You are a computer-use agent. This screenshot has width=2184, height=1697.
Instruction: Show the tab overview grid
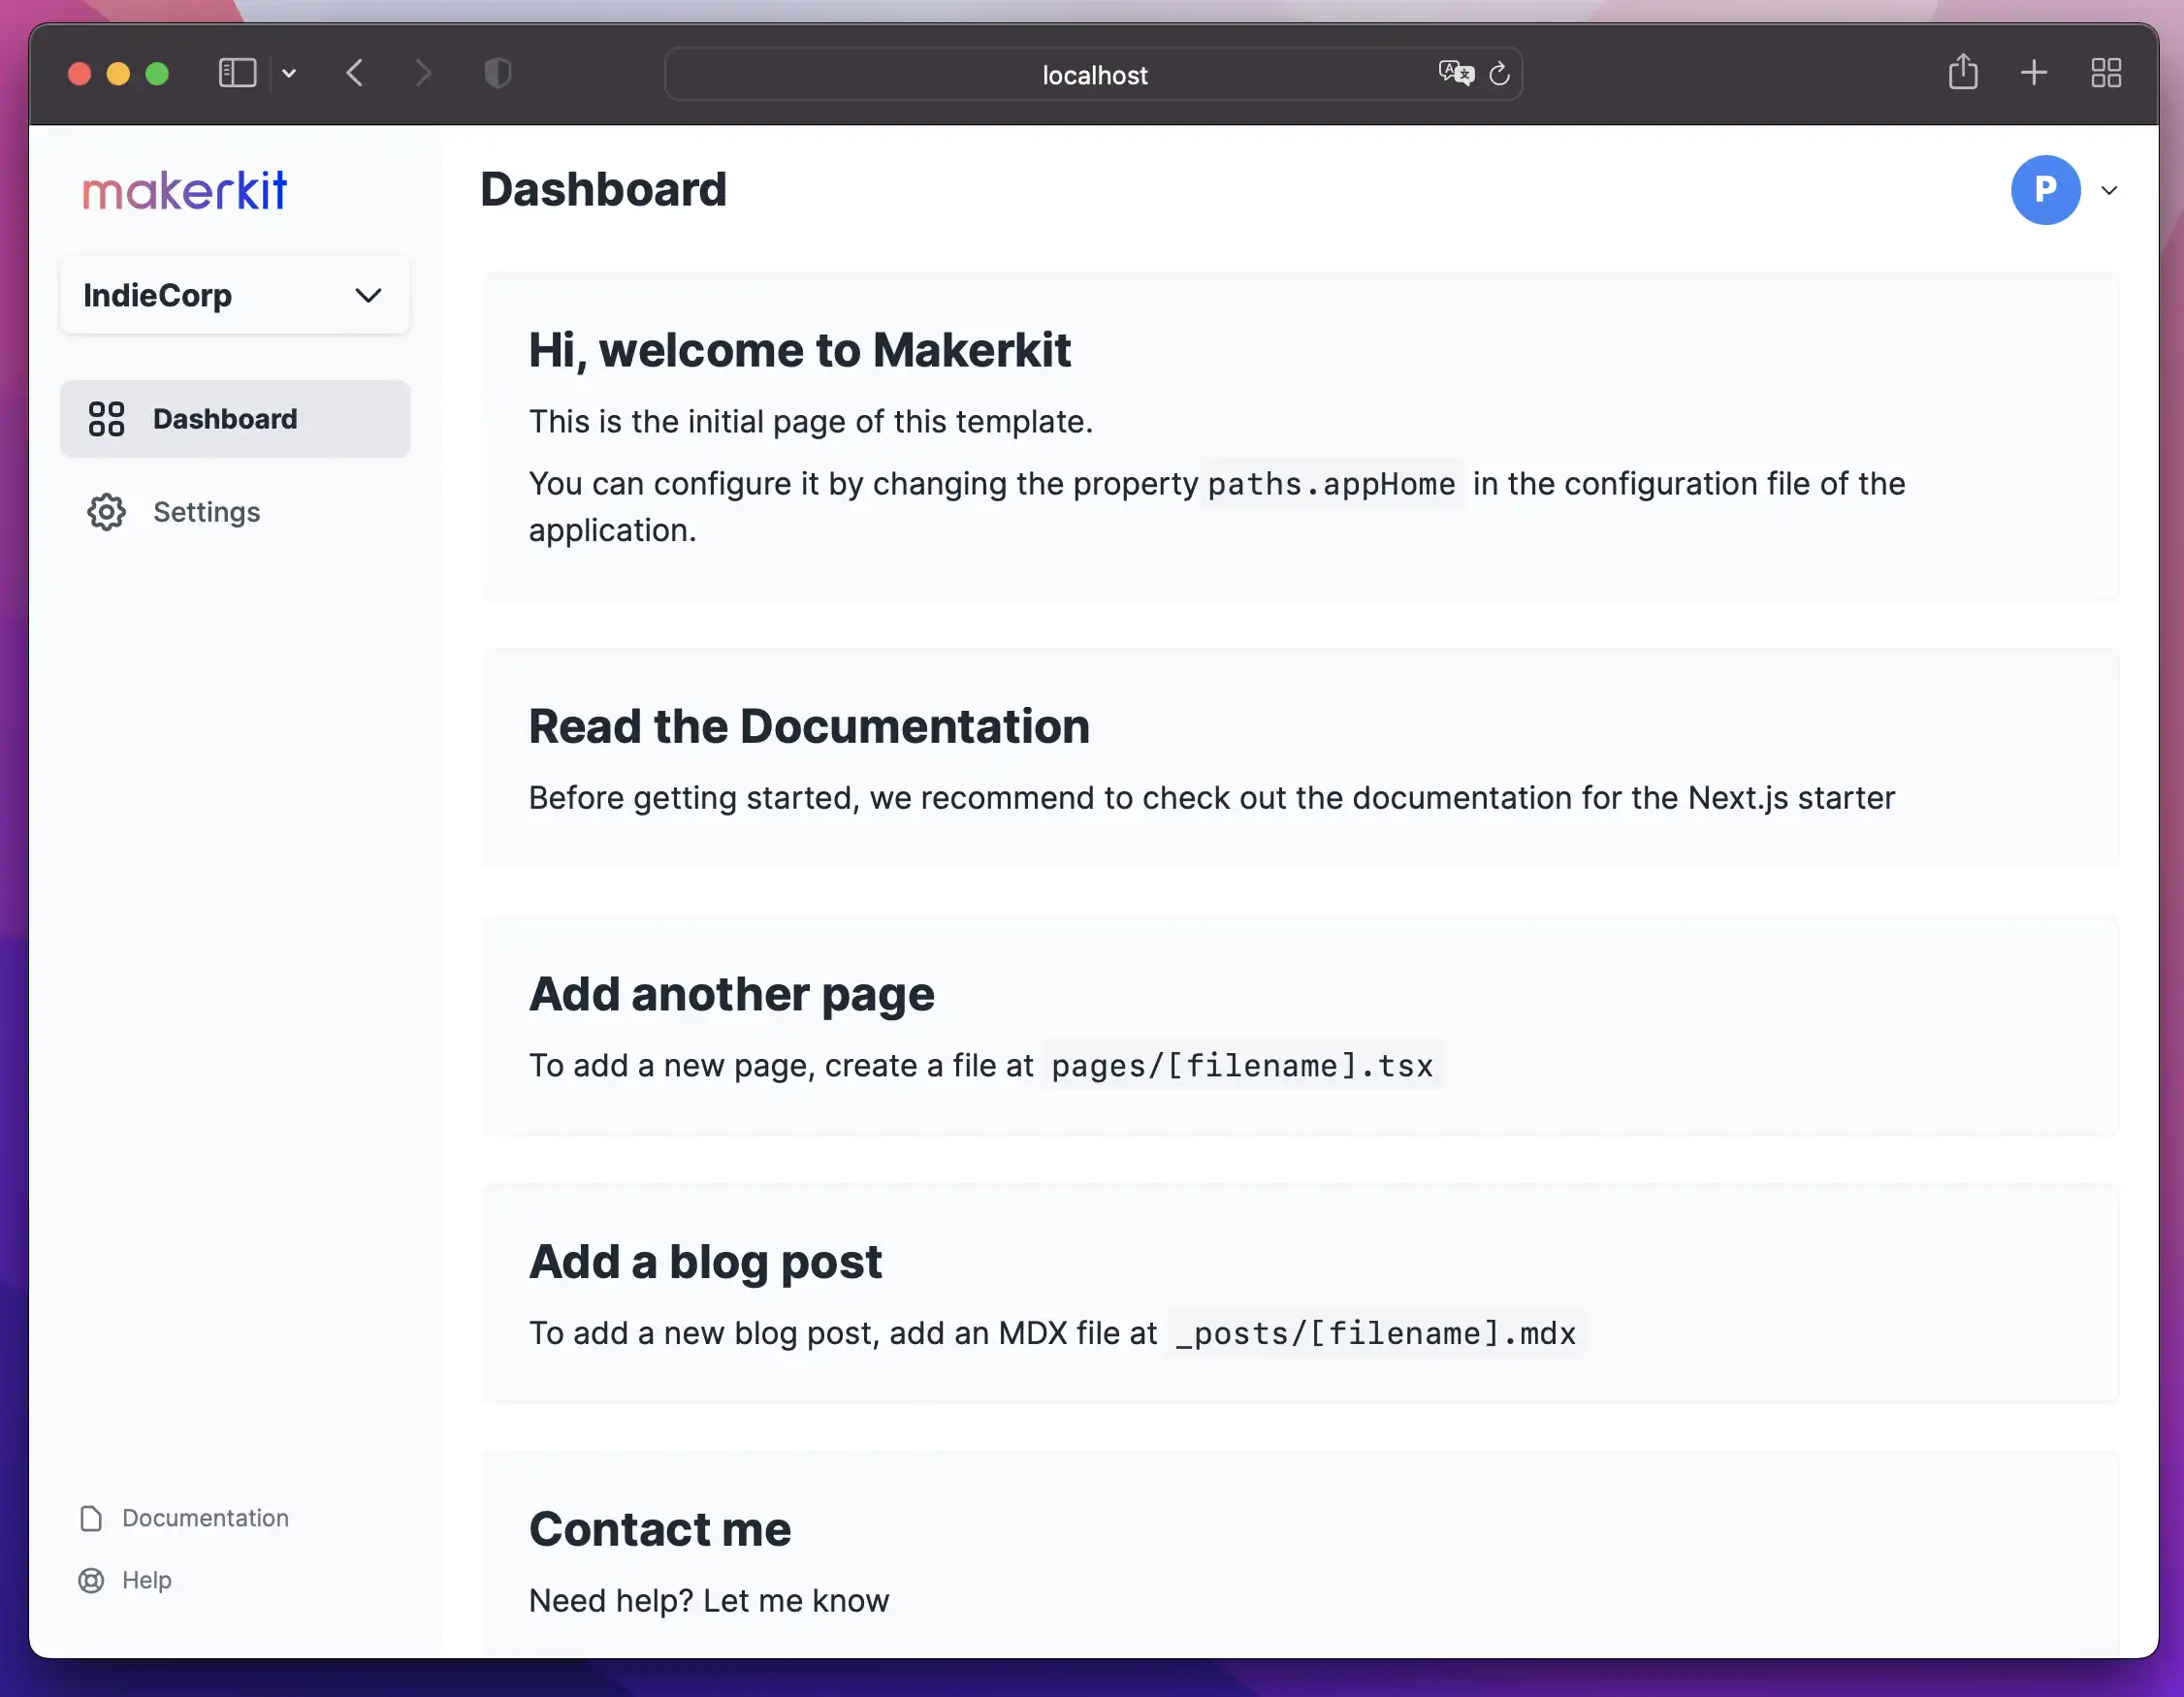point(2106,72)
